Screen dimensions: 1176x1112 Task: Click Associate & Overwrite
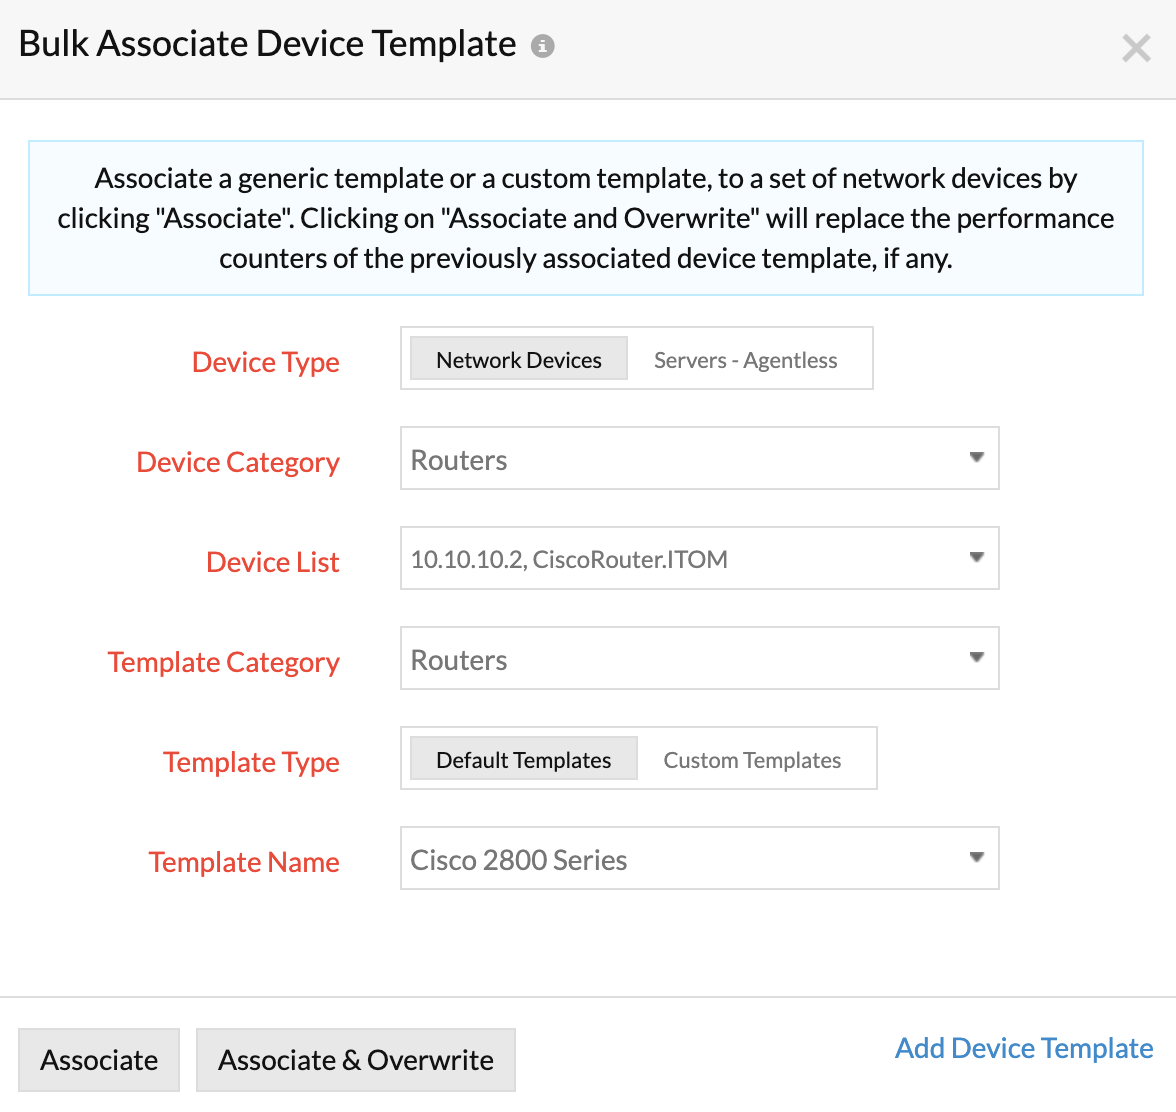click(x=355, y=1060)
